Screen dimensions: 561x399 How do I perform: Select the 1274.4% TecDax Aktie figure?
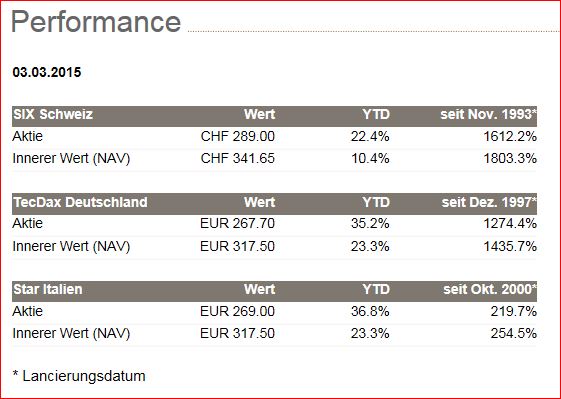tap(510, 223)
